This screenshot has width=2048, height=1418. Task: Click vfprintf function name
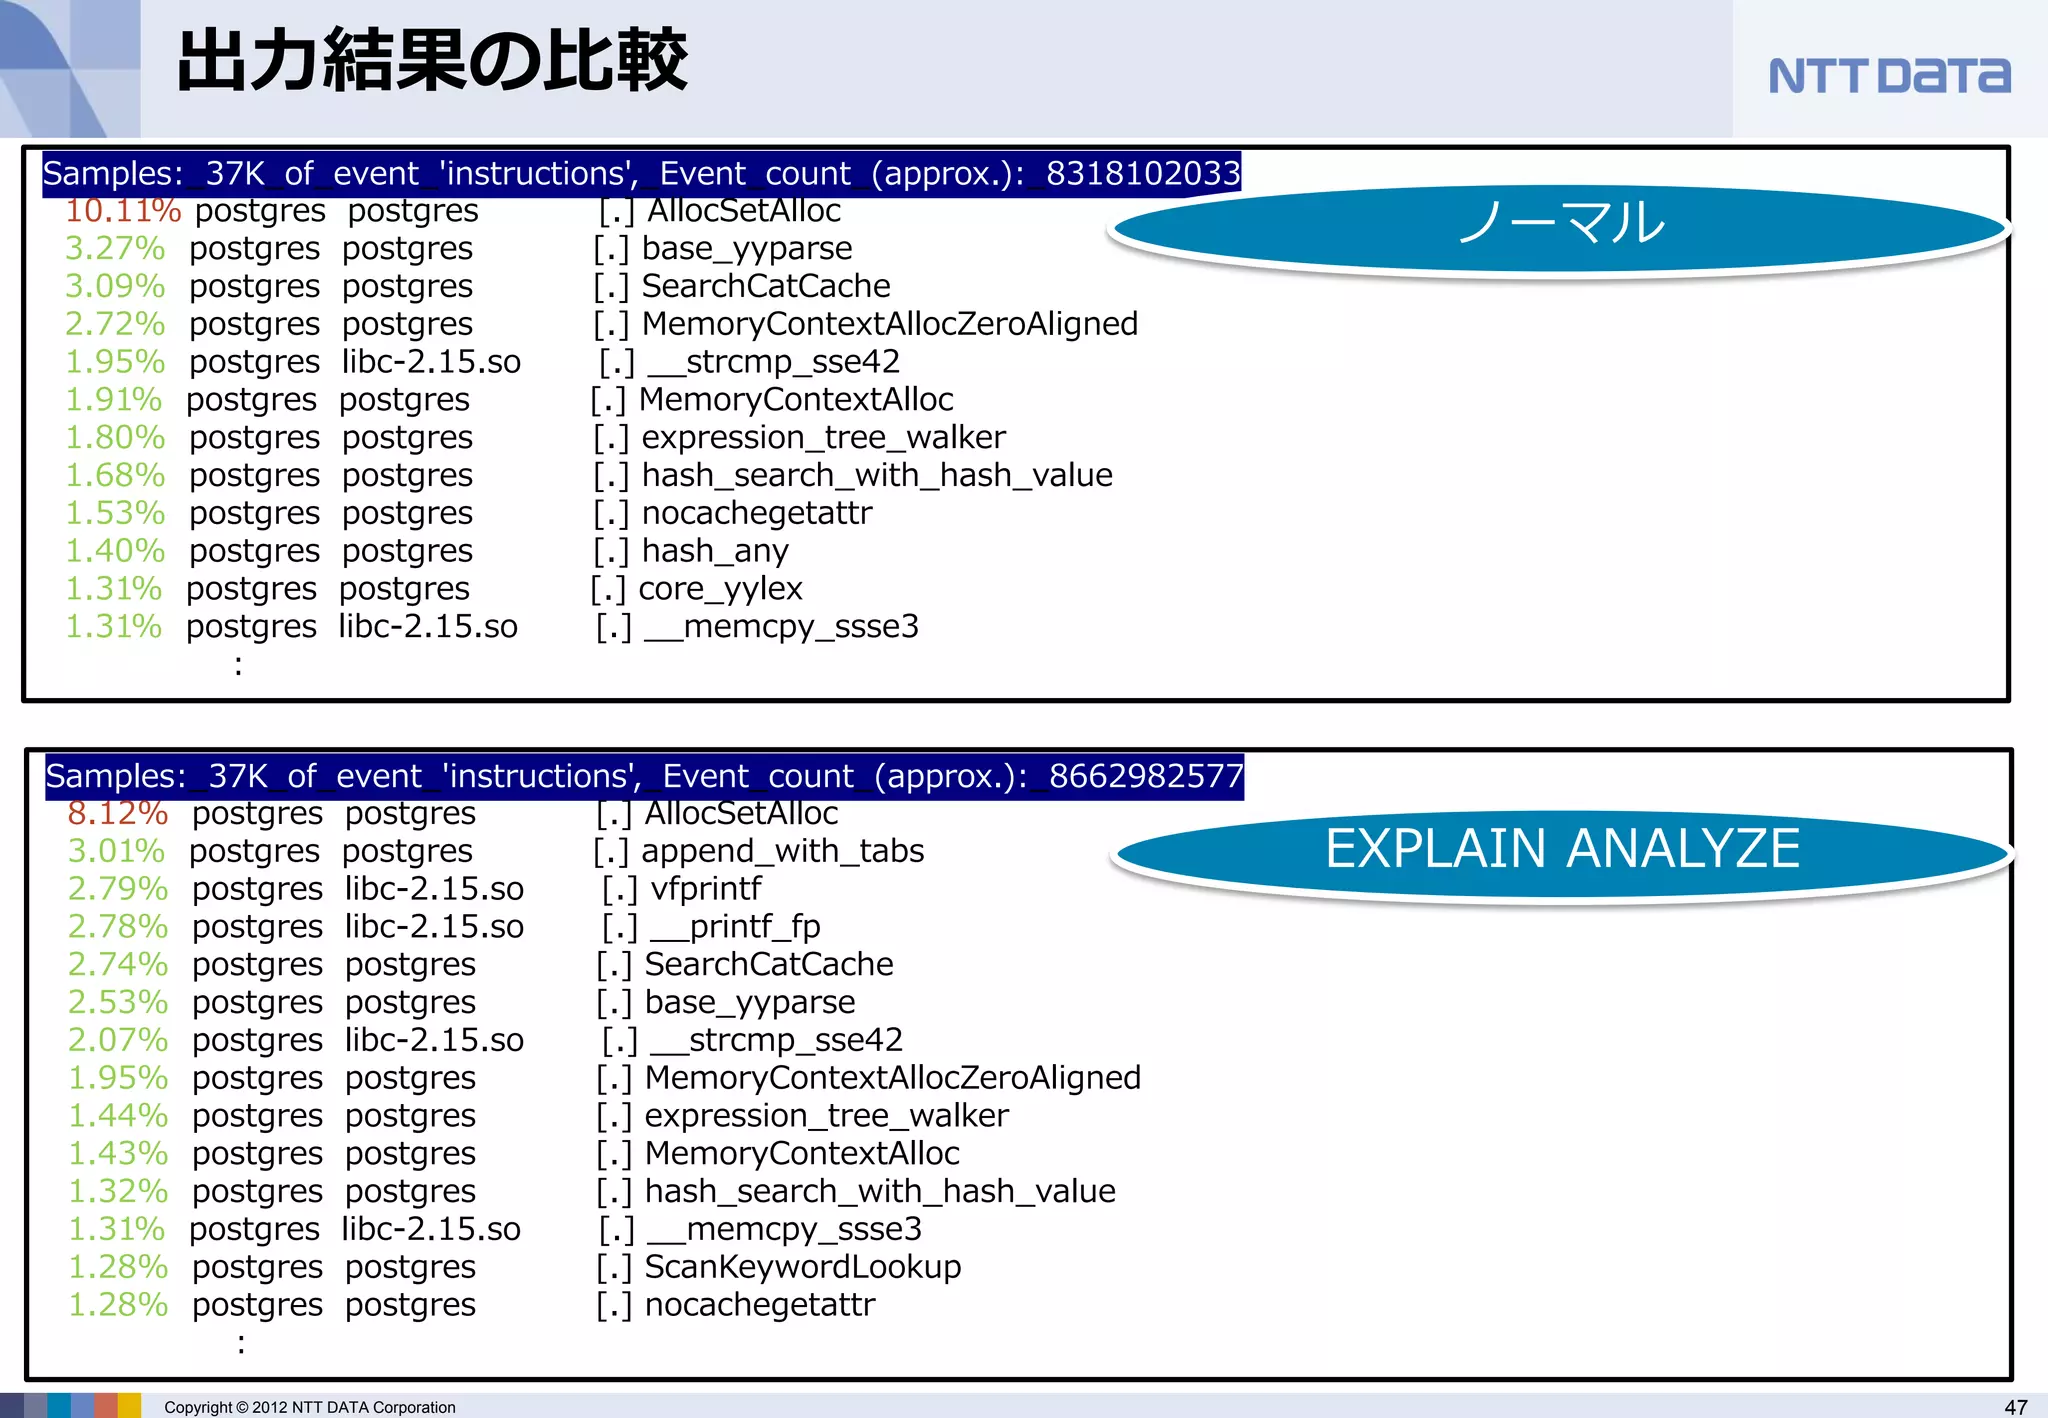click(x=706, y=889)
